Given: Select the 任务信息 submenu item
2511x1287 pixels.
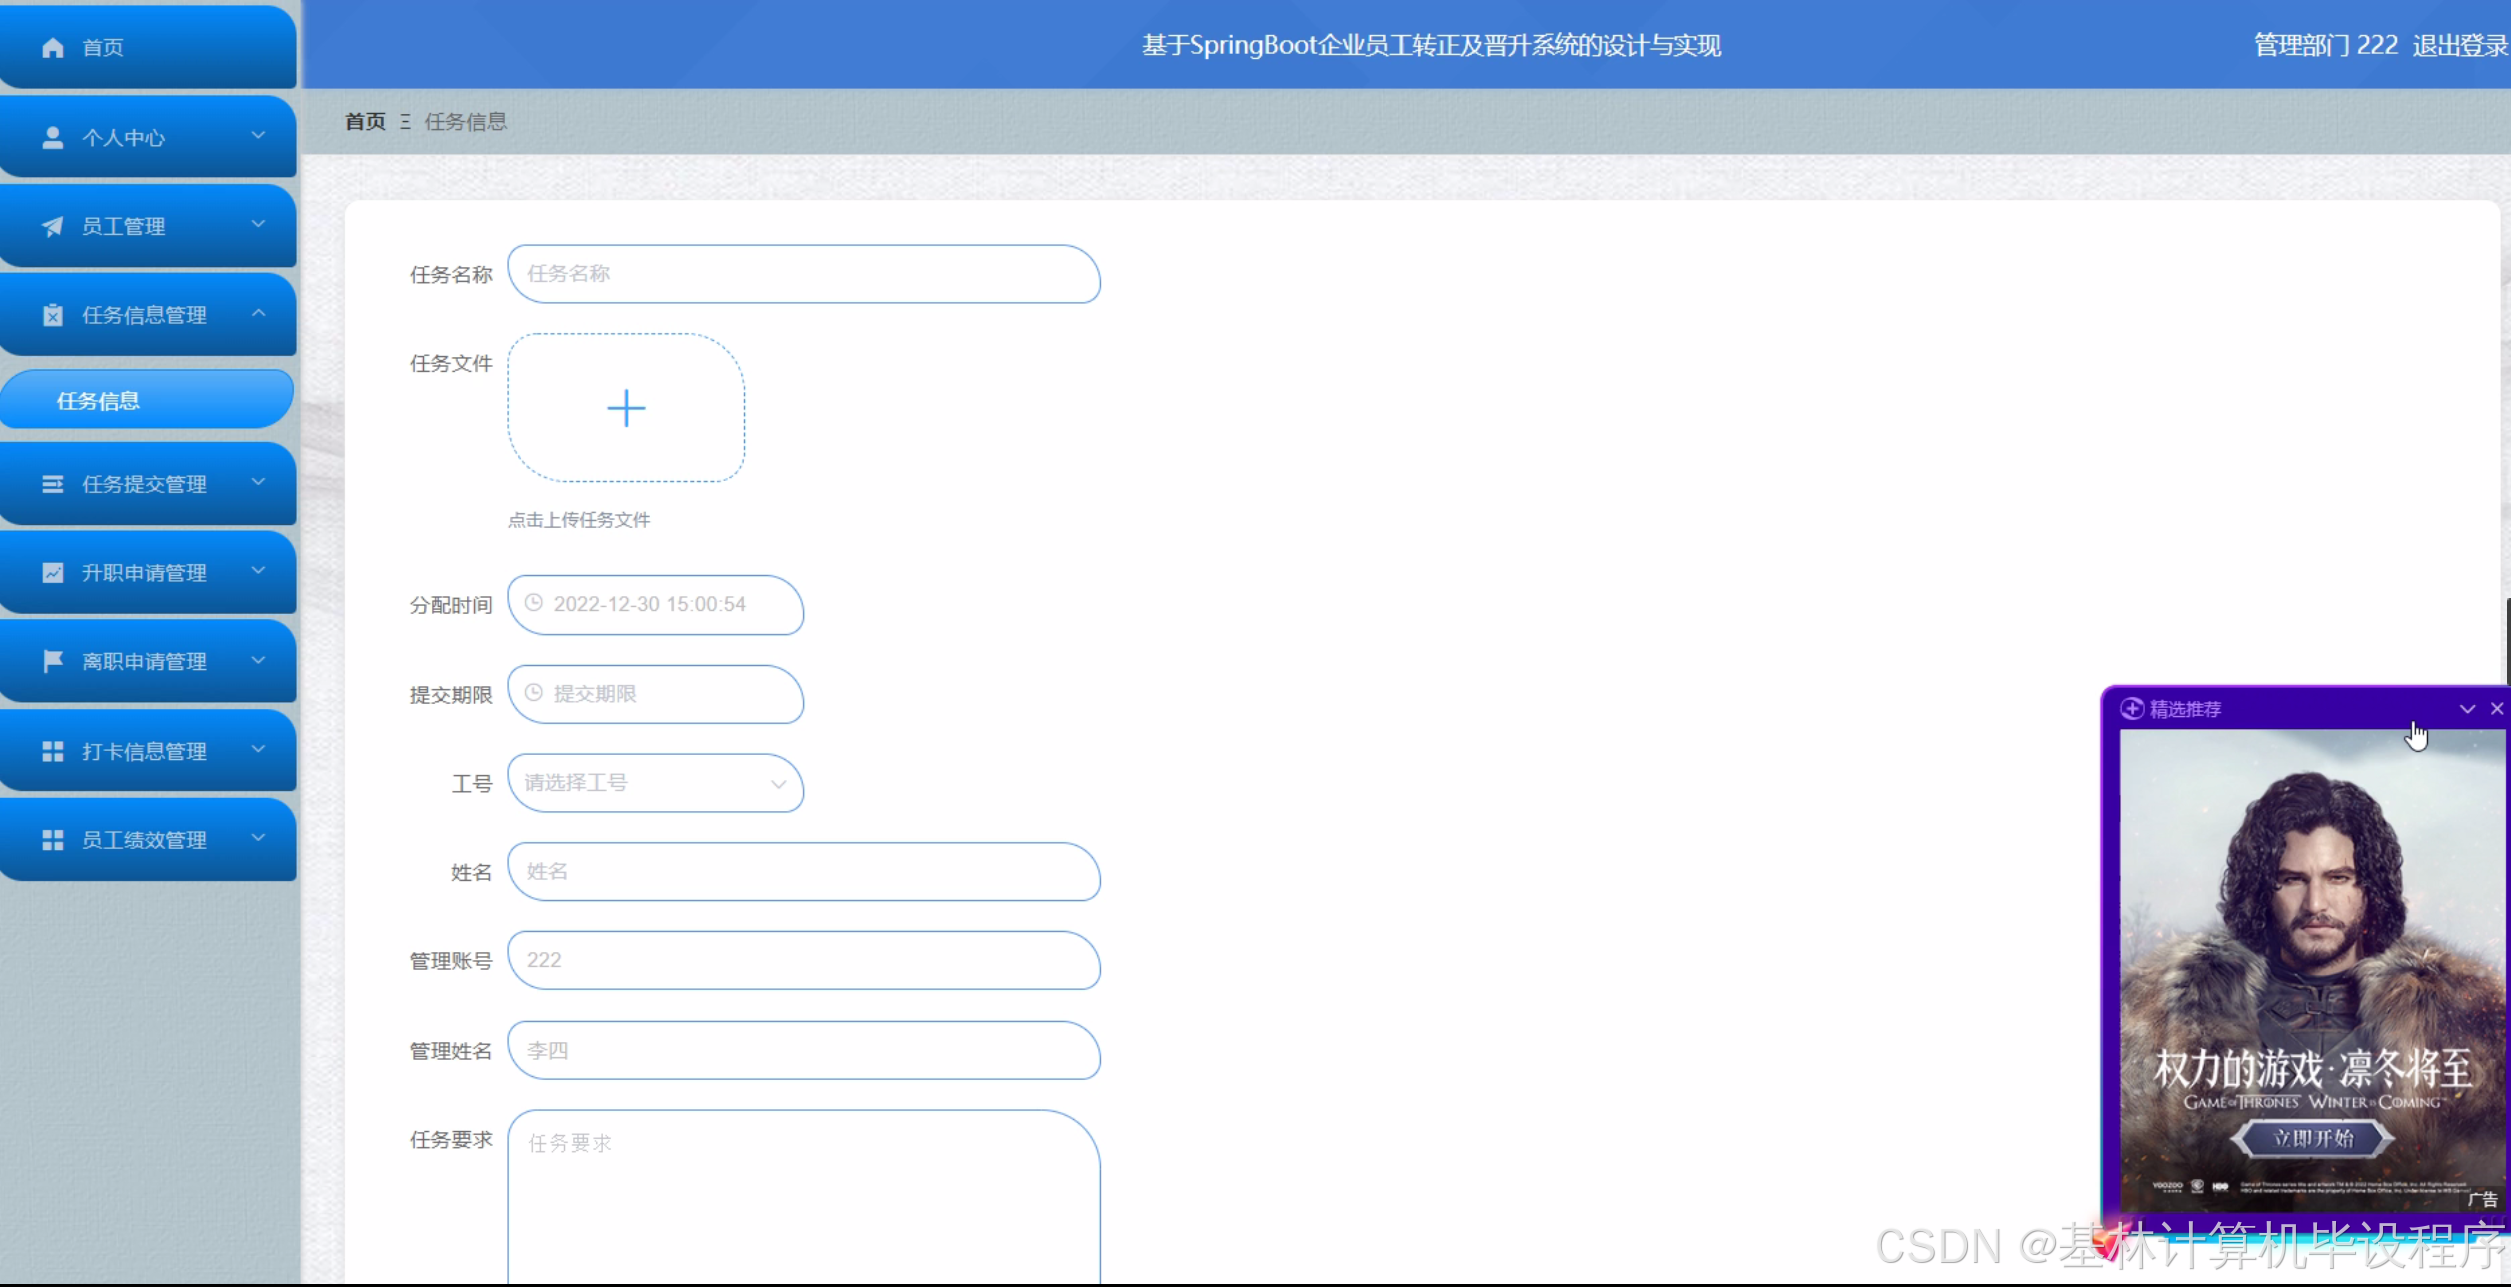Looking at the screenshot, I should pos(98,401).
